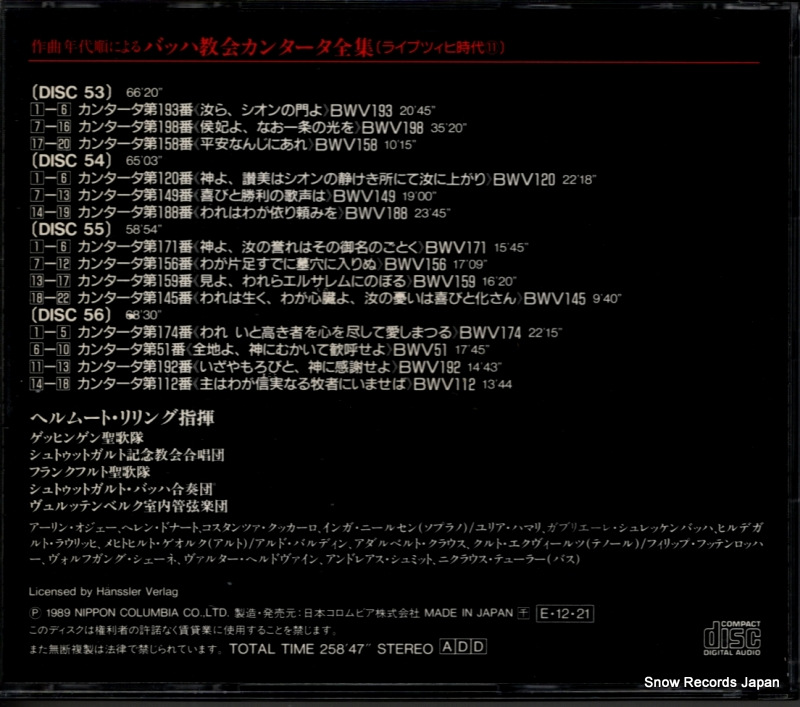Click the red title バッハ教会カンタータ全集
This screenshot has height=707, width=800.
pyautogui.click(x=259, y=47)
